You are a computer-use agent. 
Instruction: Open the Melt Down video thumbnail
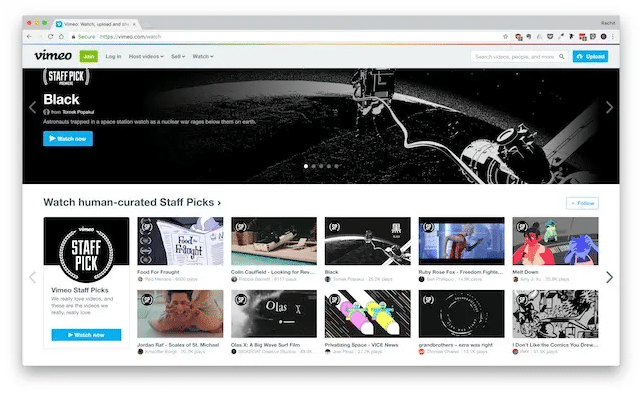point(556,241)
